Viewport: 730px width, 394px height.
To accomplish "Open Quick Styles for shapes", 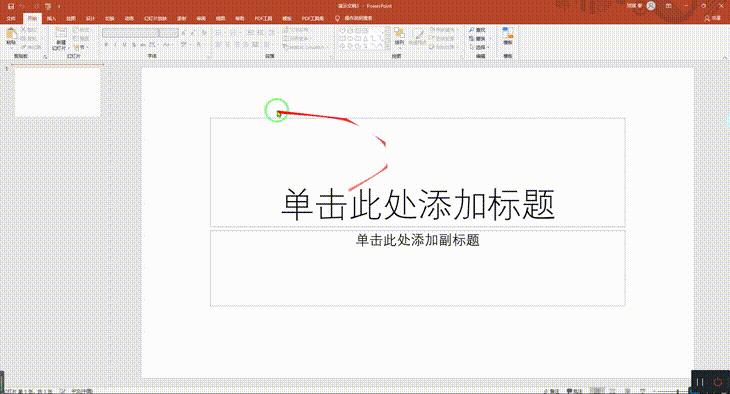I will click(x=418, y=36).
